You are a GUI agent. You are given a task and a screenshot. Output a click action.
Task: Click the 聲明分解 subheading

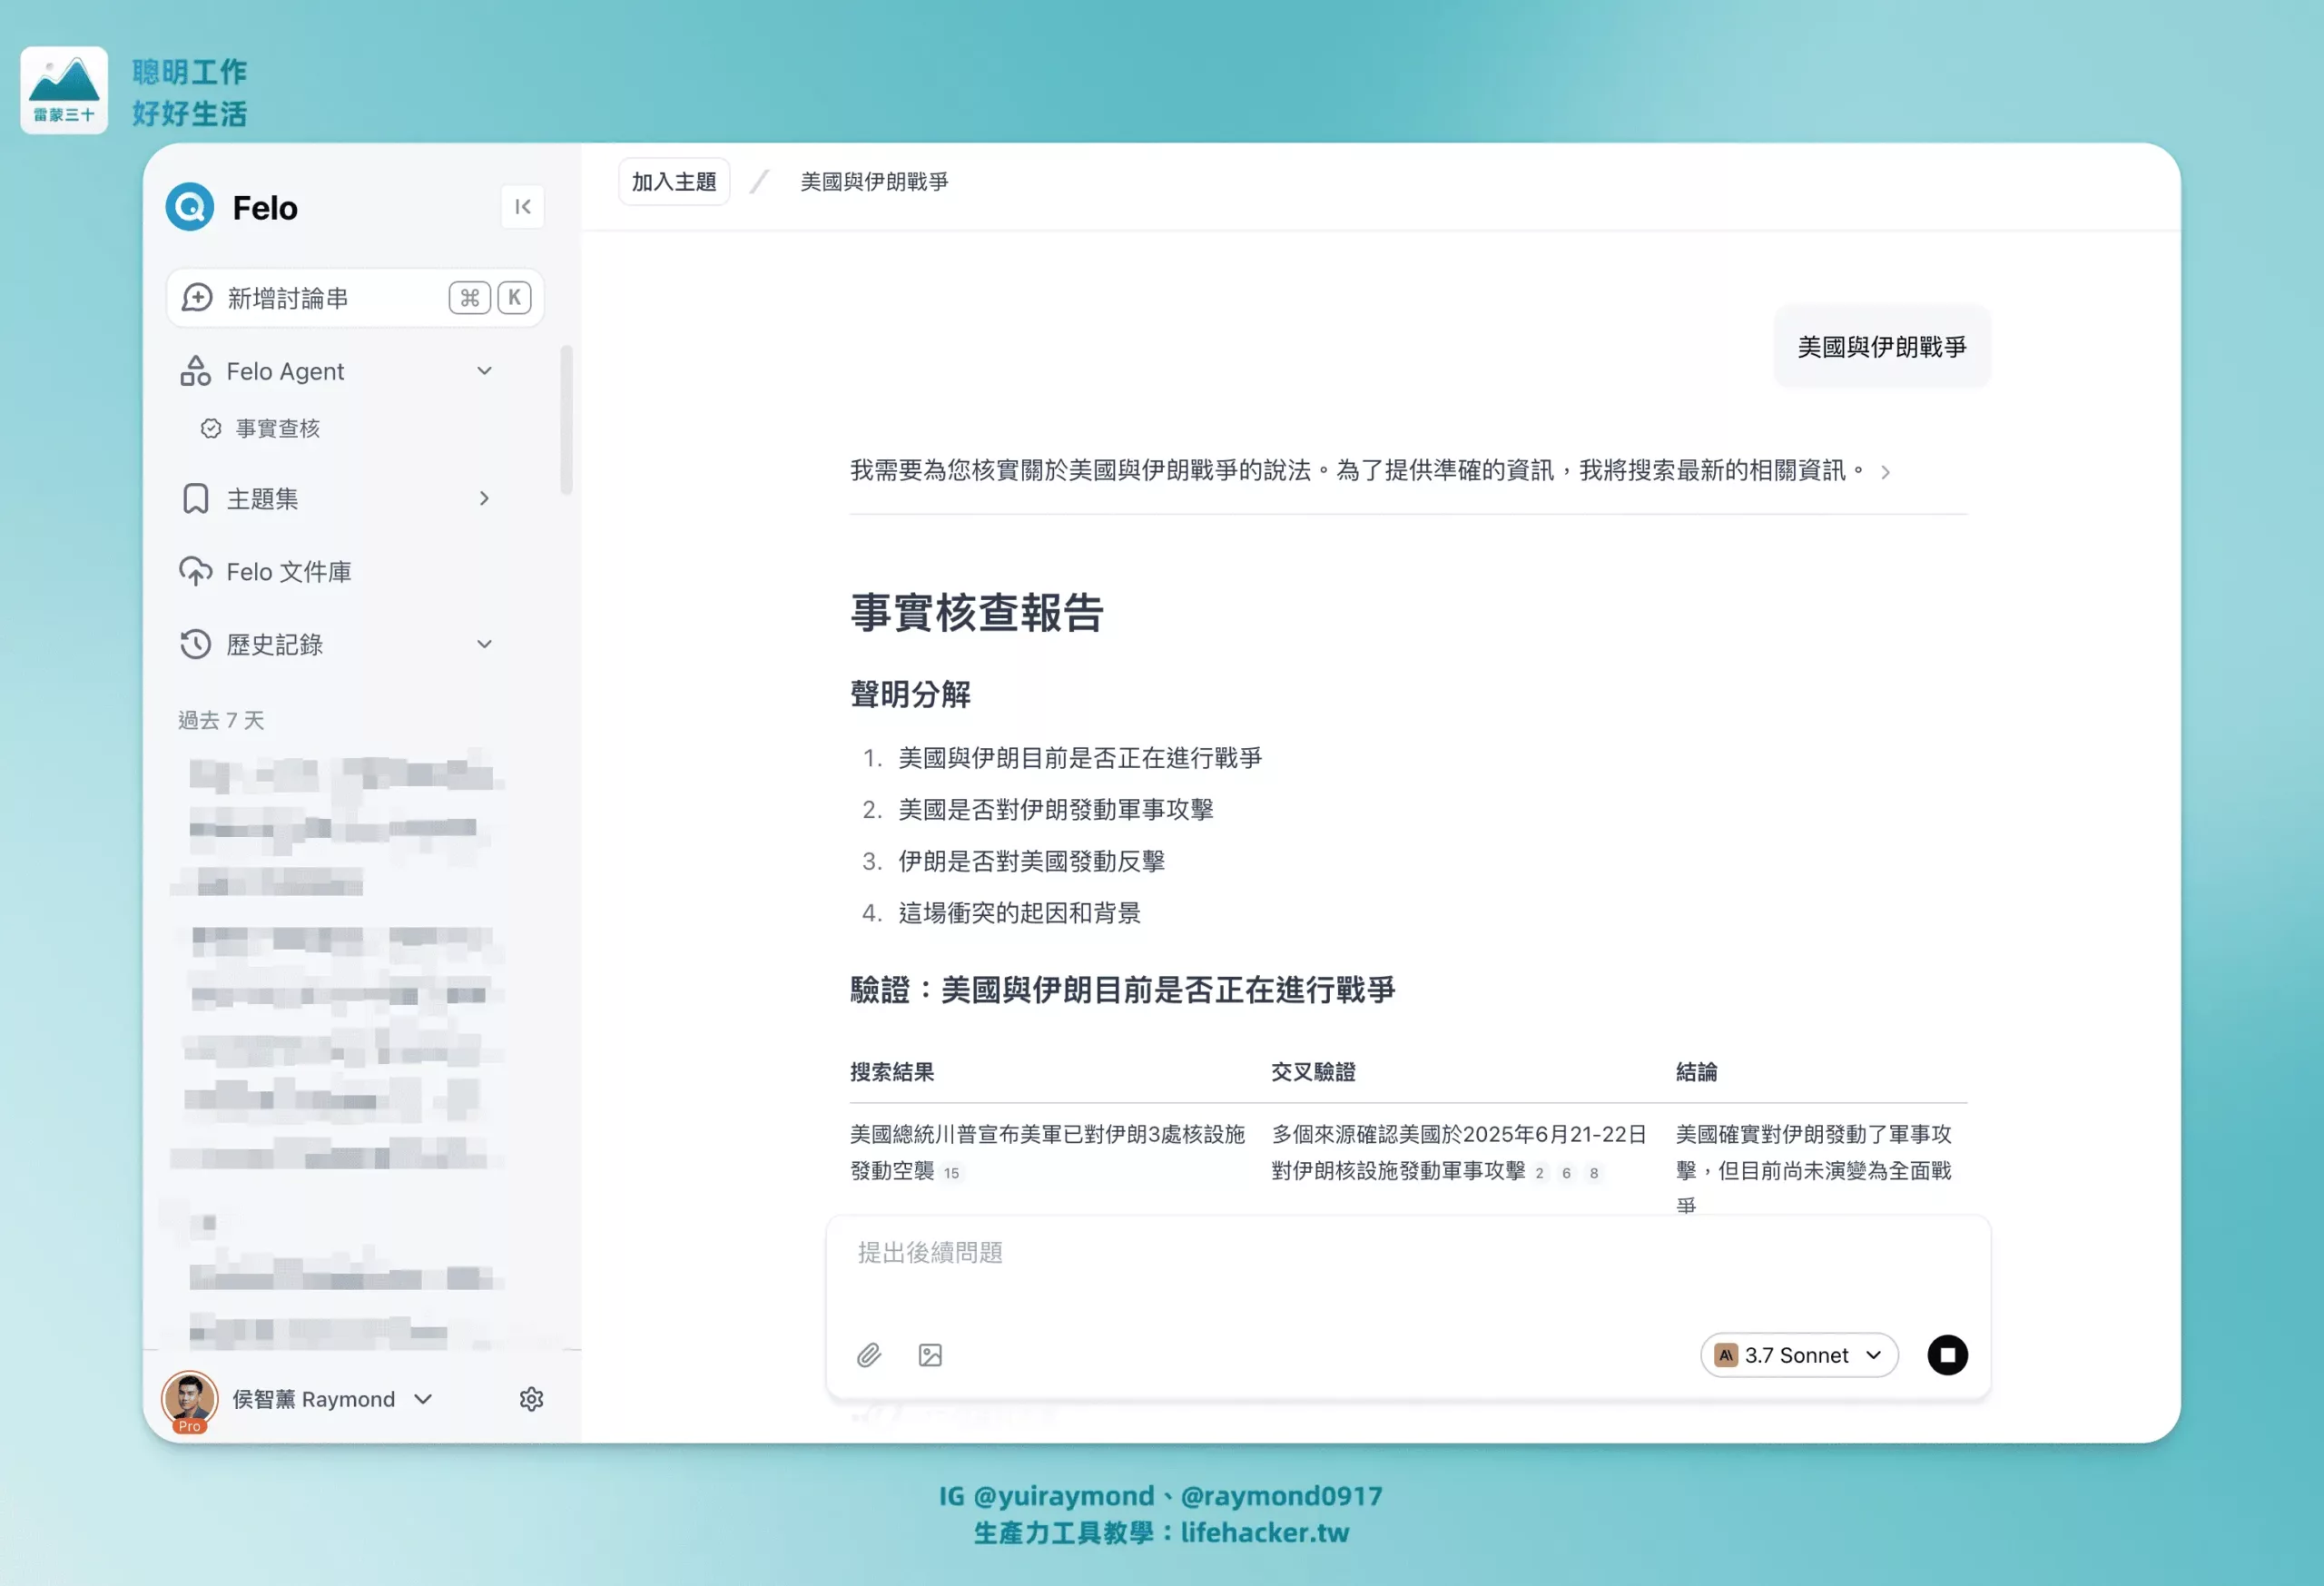[x=910, y=694]
